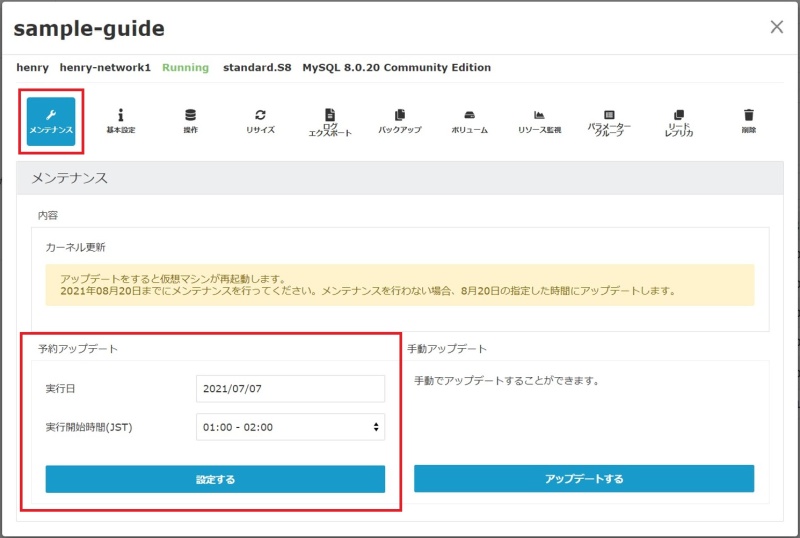Click the kernel update warning banner
800x538 pixels.
pyautogui.click(x=400, y=285)
